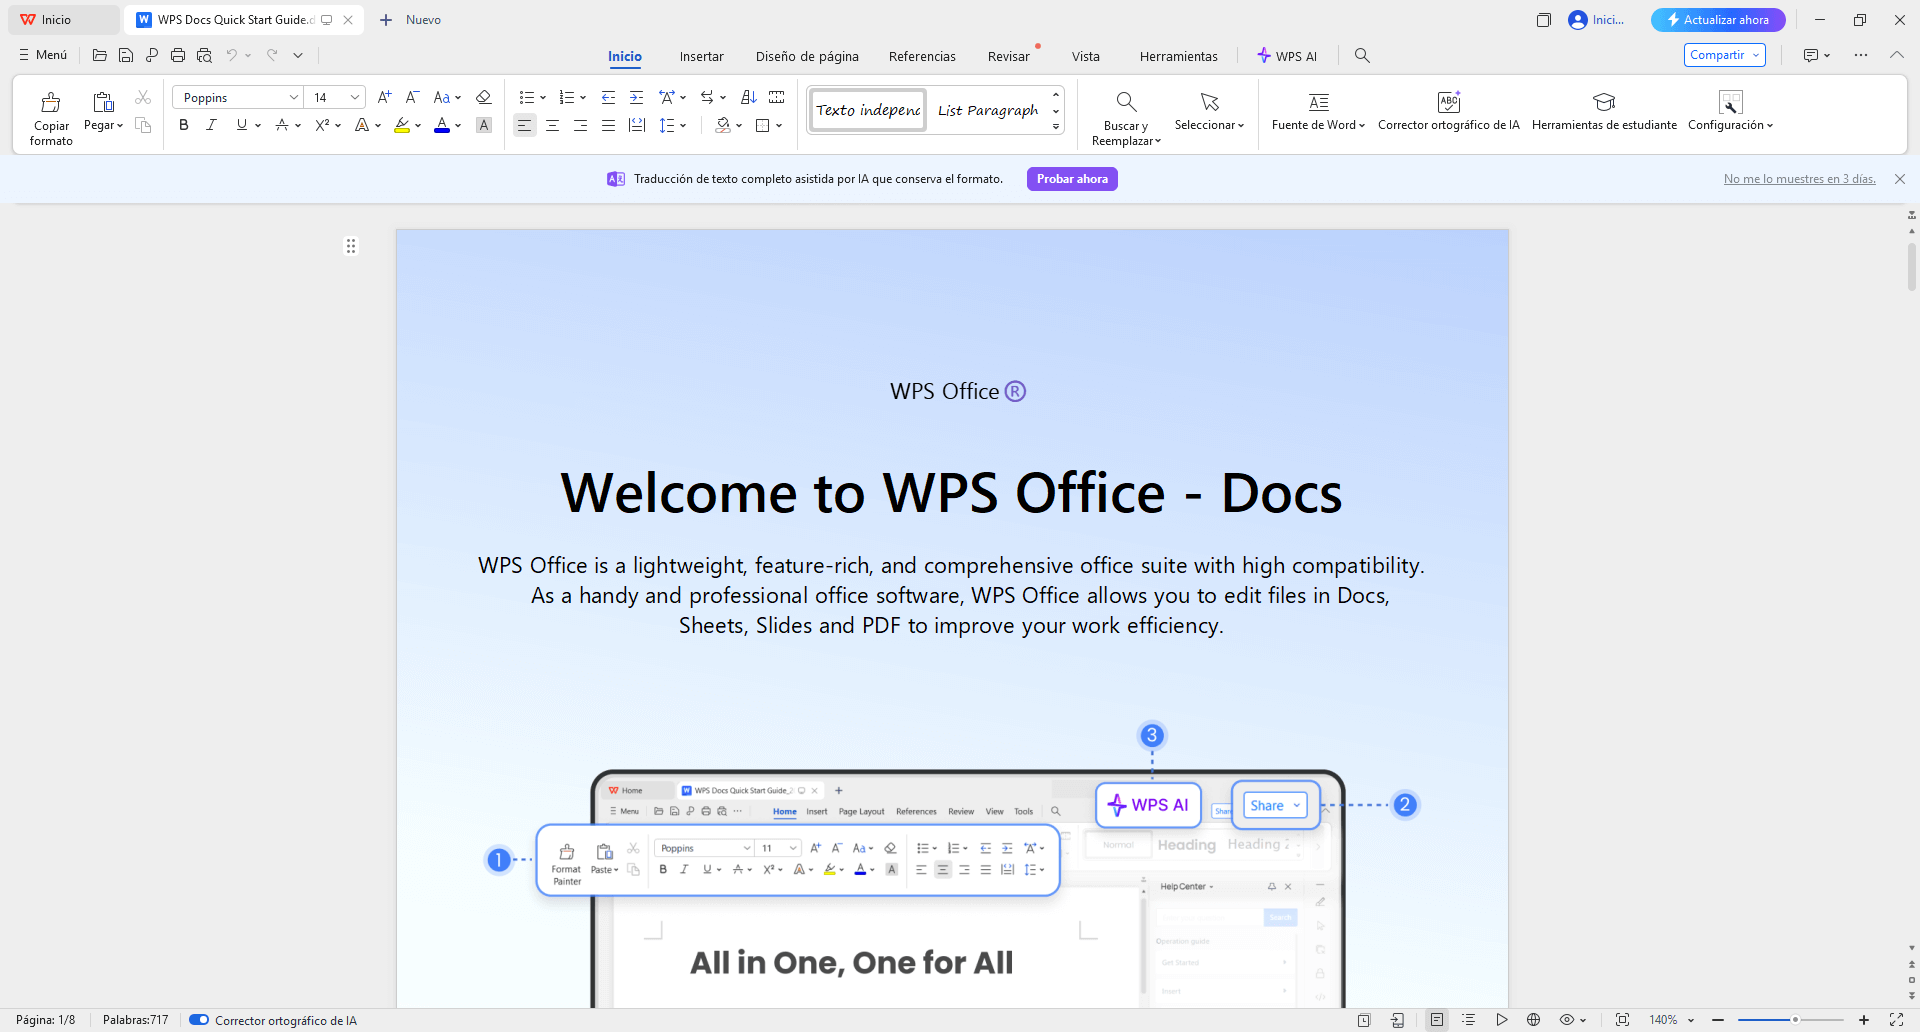Open the Menú hamburger menu
The image size is (1920, 1032).
(43, 55)
